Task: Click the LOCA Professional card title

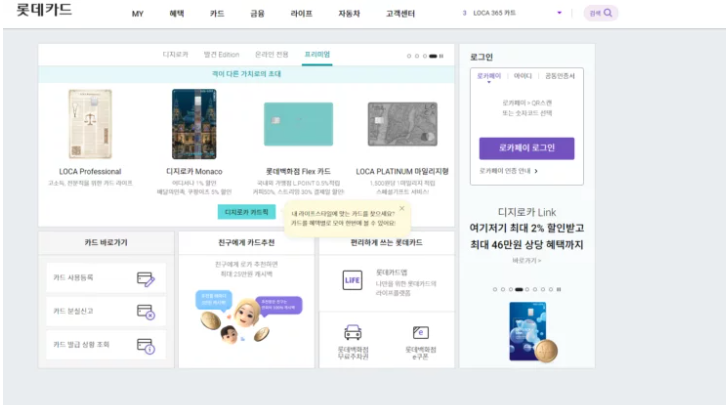Action: point(90,171)
